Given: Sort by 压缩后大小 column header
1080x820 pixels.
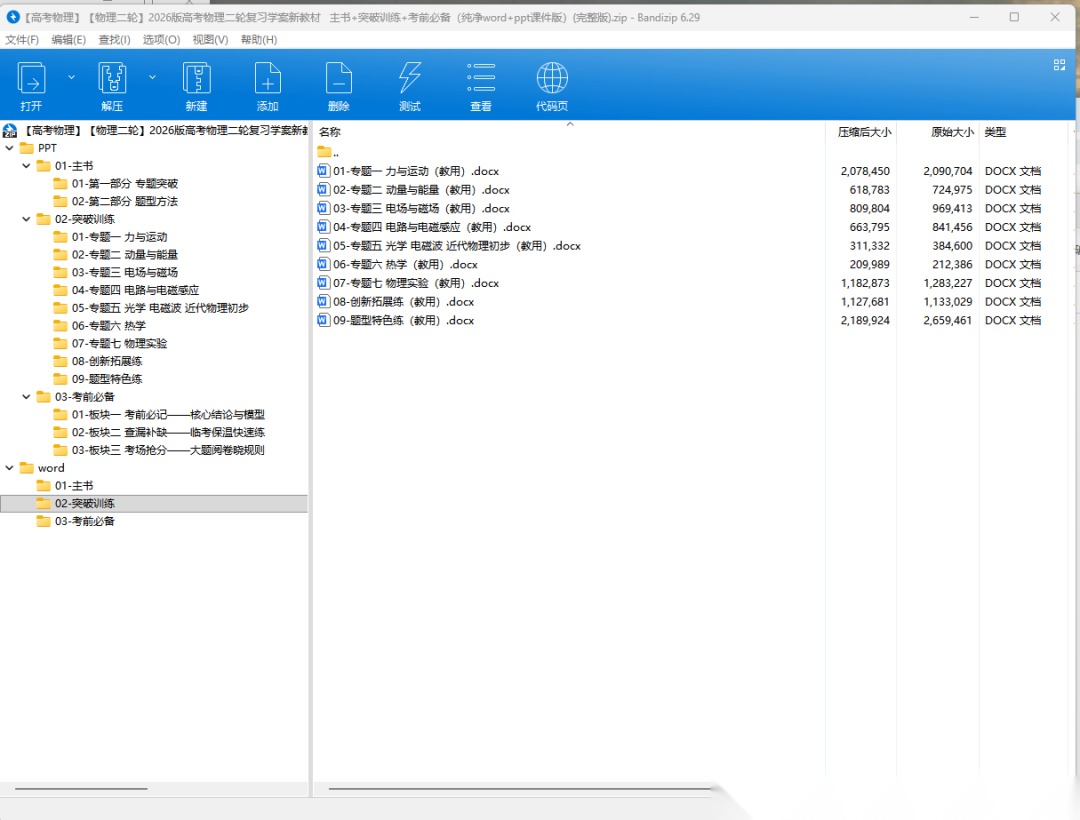Looking at the screenshot, I should coord(864,132).
